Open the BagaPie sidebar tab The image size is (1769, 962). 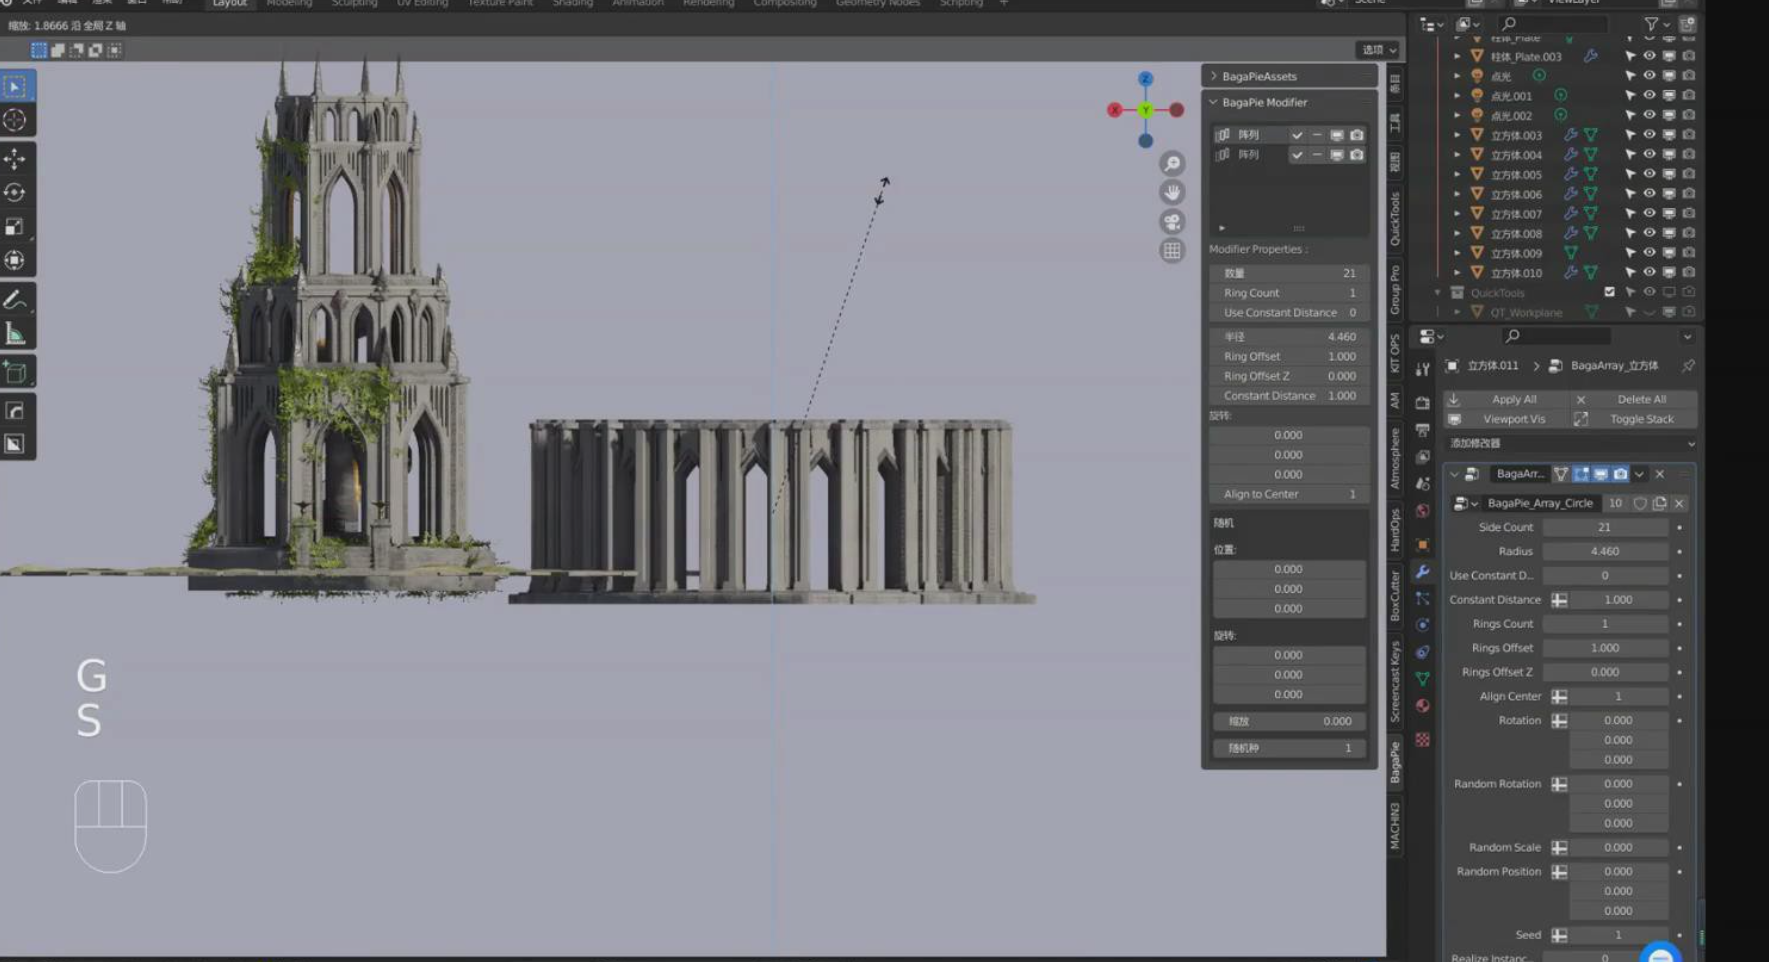[1395, 763]
